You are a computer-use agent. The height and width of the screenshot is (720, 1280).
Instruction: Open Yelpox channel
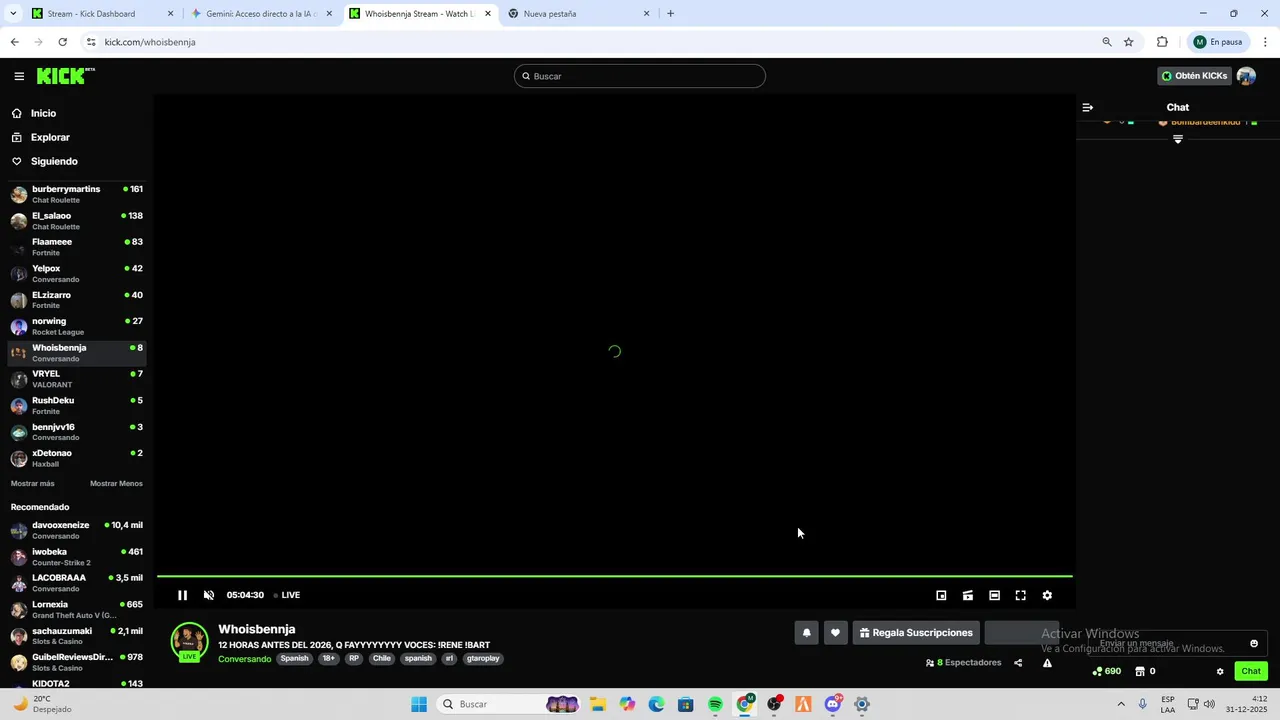76,274
